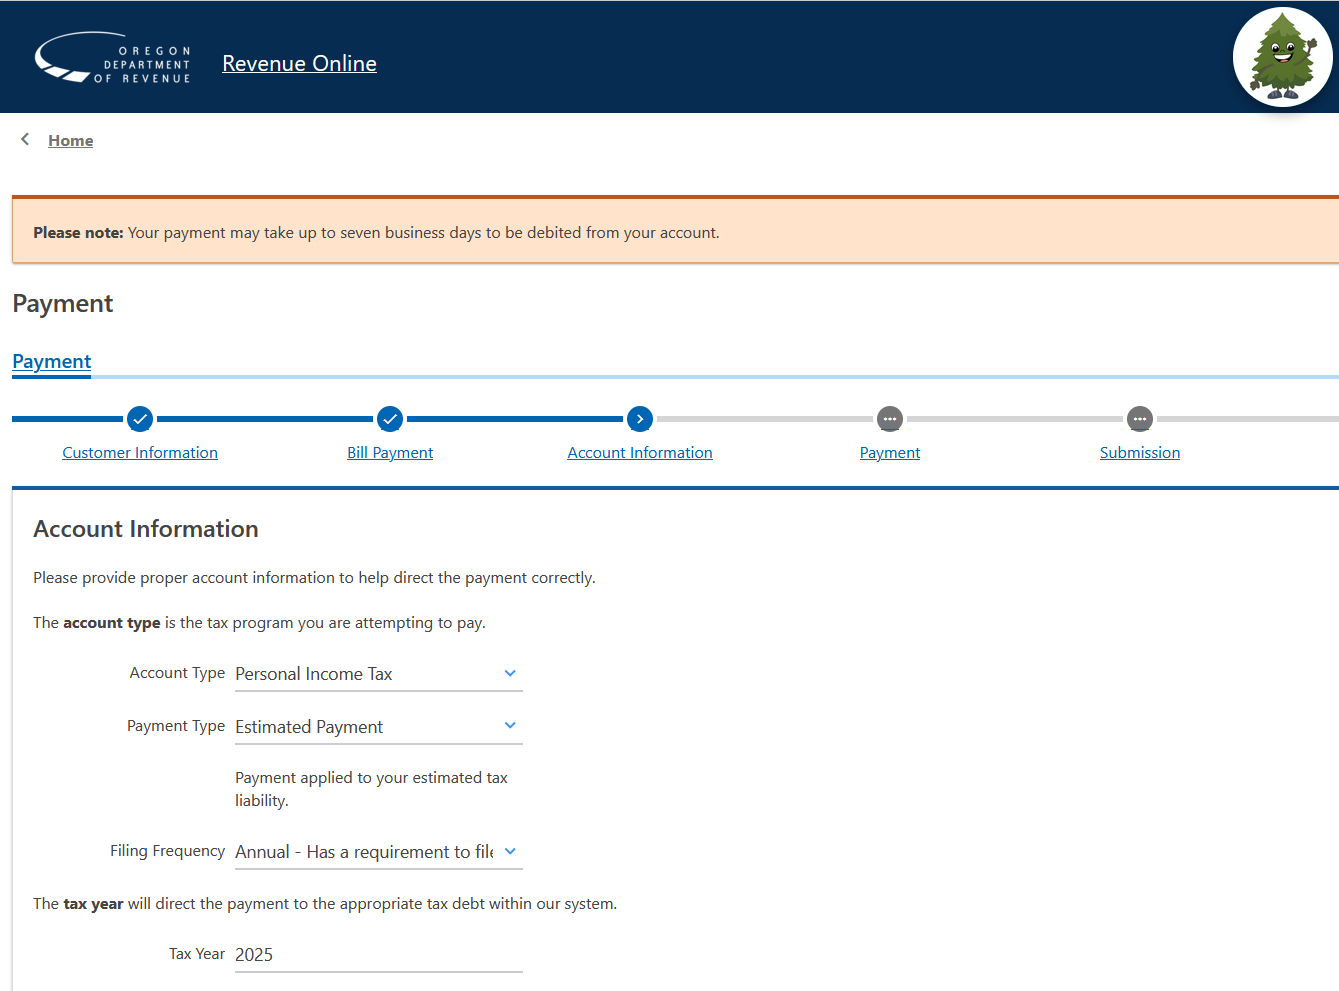Screen dimensions: 1339x991
Task: Click the checkmark icon on Bill Payment step
Action: 390,419
